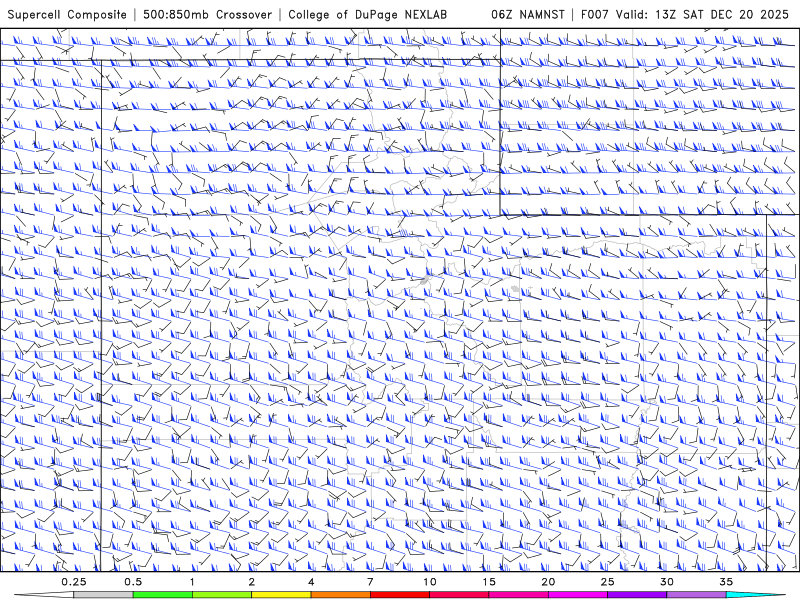The width and height of the screenshot is (800, 600).
Task: Click the legend value 2
Action: pyautogui.click(x=252, y=582)
